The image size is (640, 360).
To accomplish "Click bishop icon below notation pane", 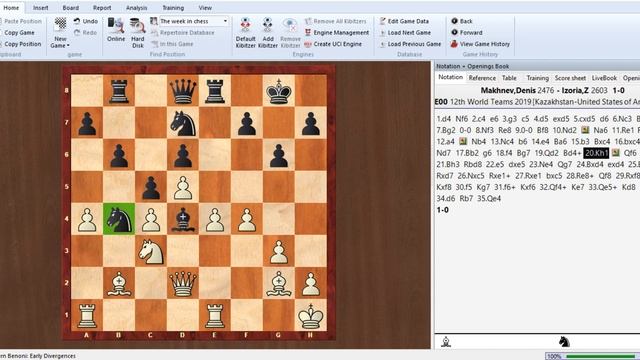I will (x=446, y=342).
